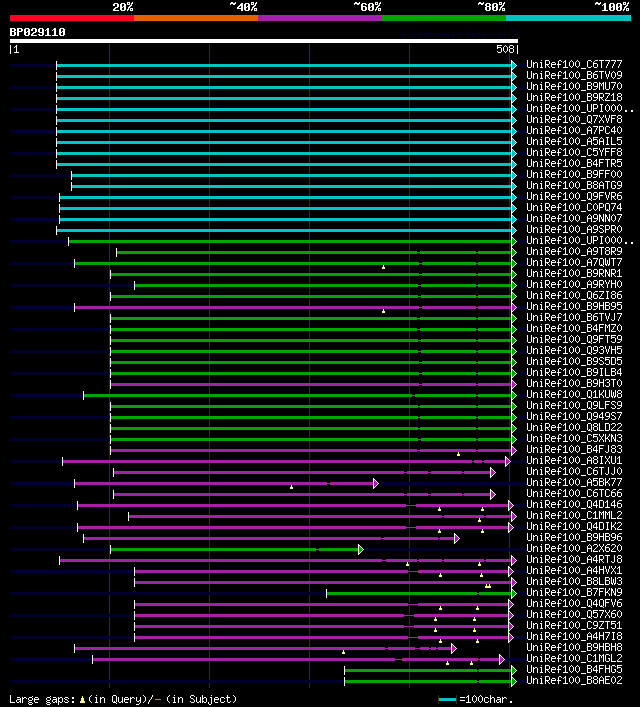This screenshot has height=707, width=640.
Task: Select the UniRef100_A7QWT7 label
Action: click(x=574, y=262)
